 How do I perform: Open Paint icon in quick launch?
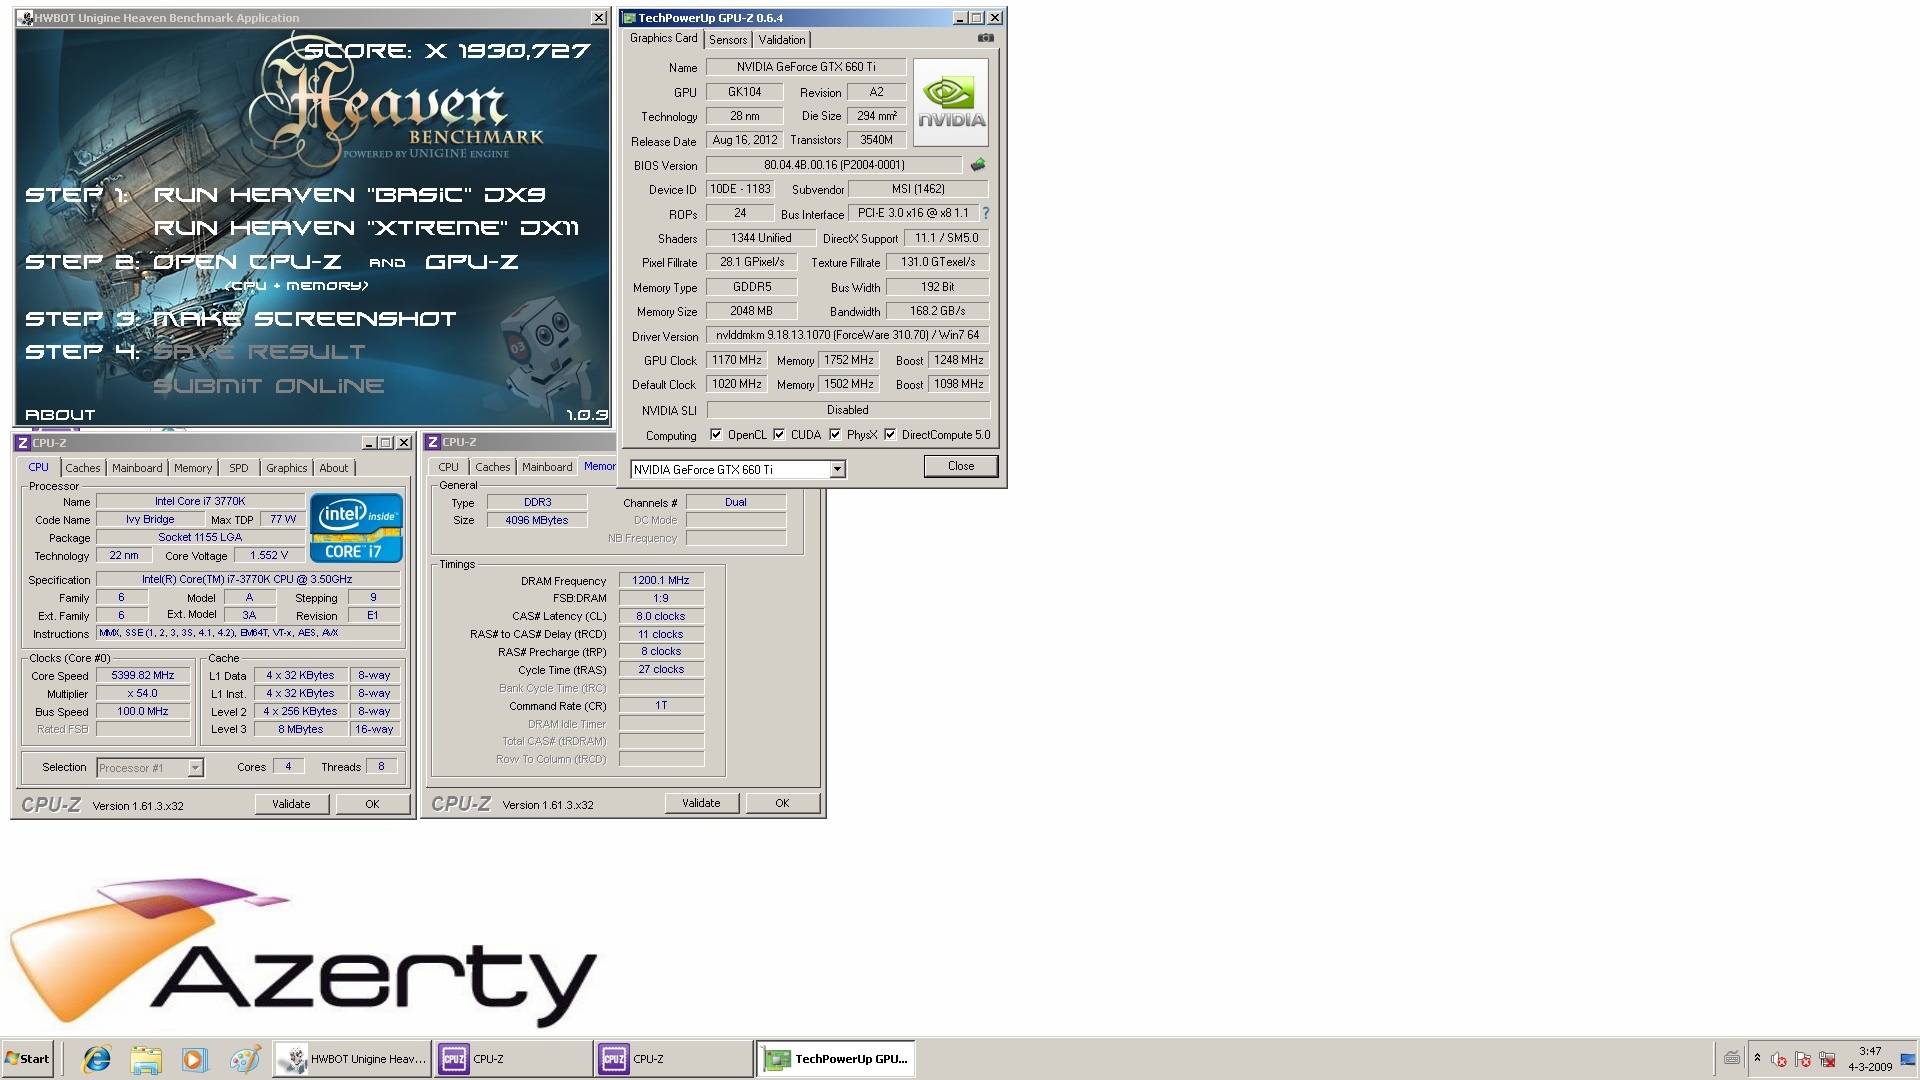[x=244, y=1059]
